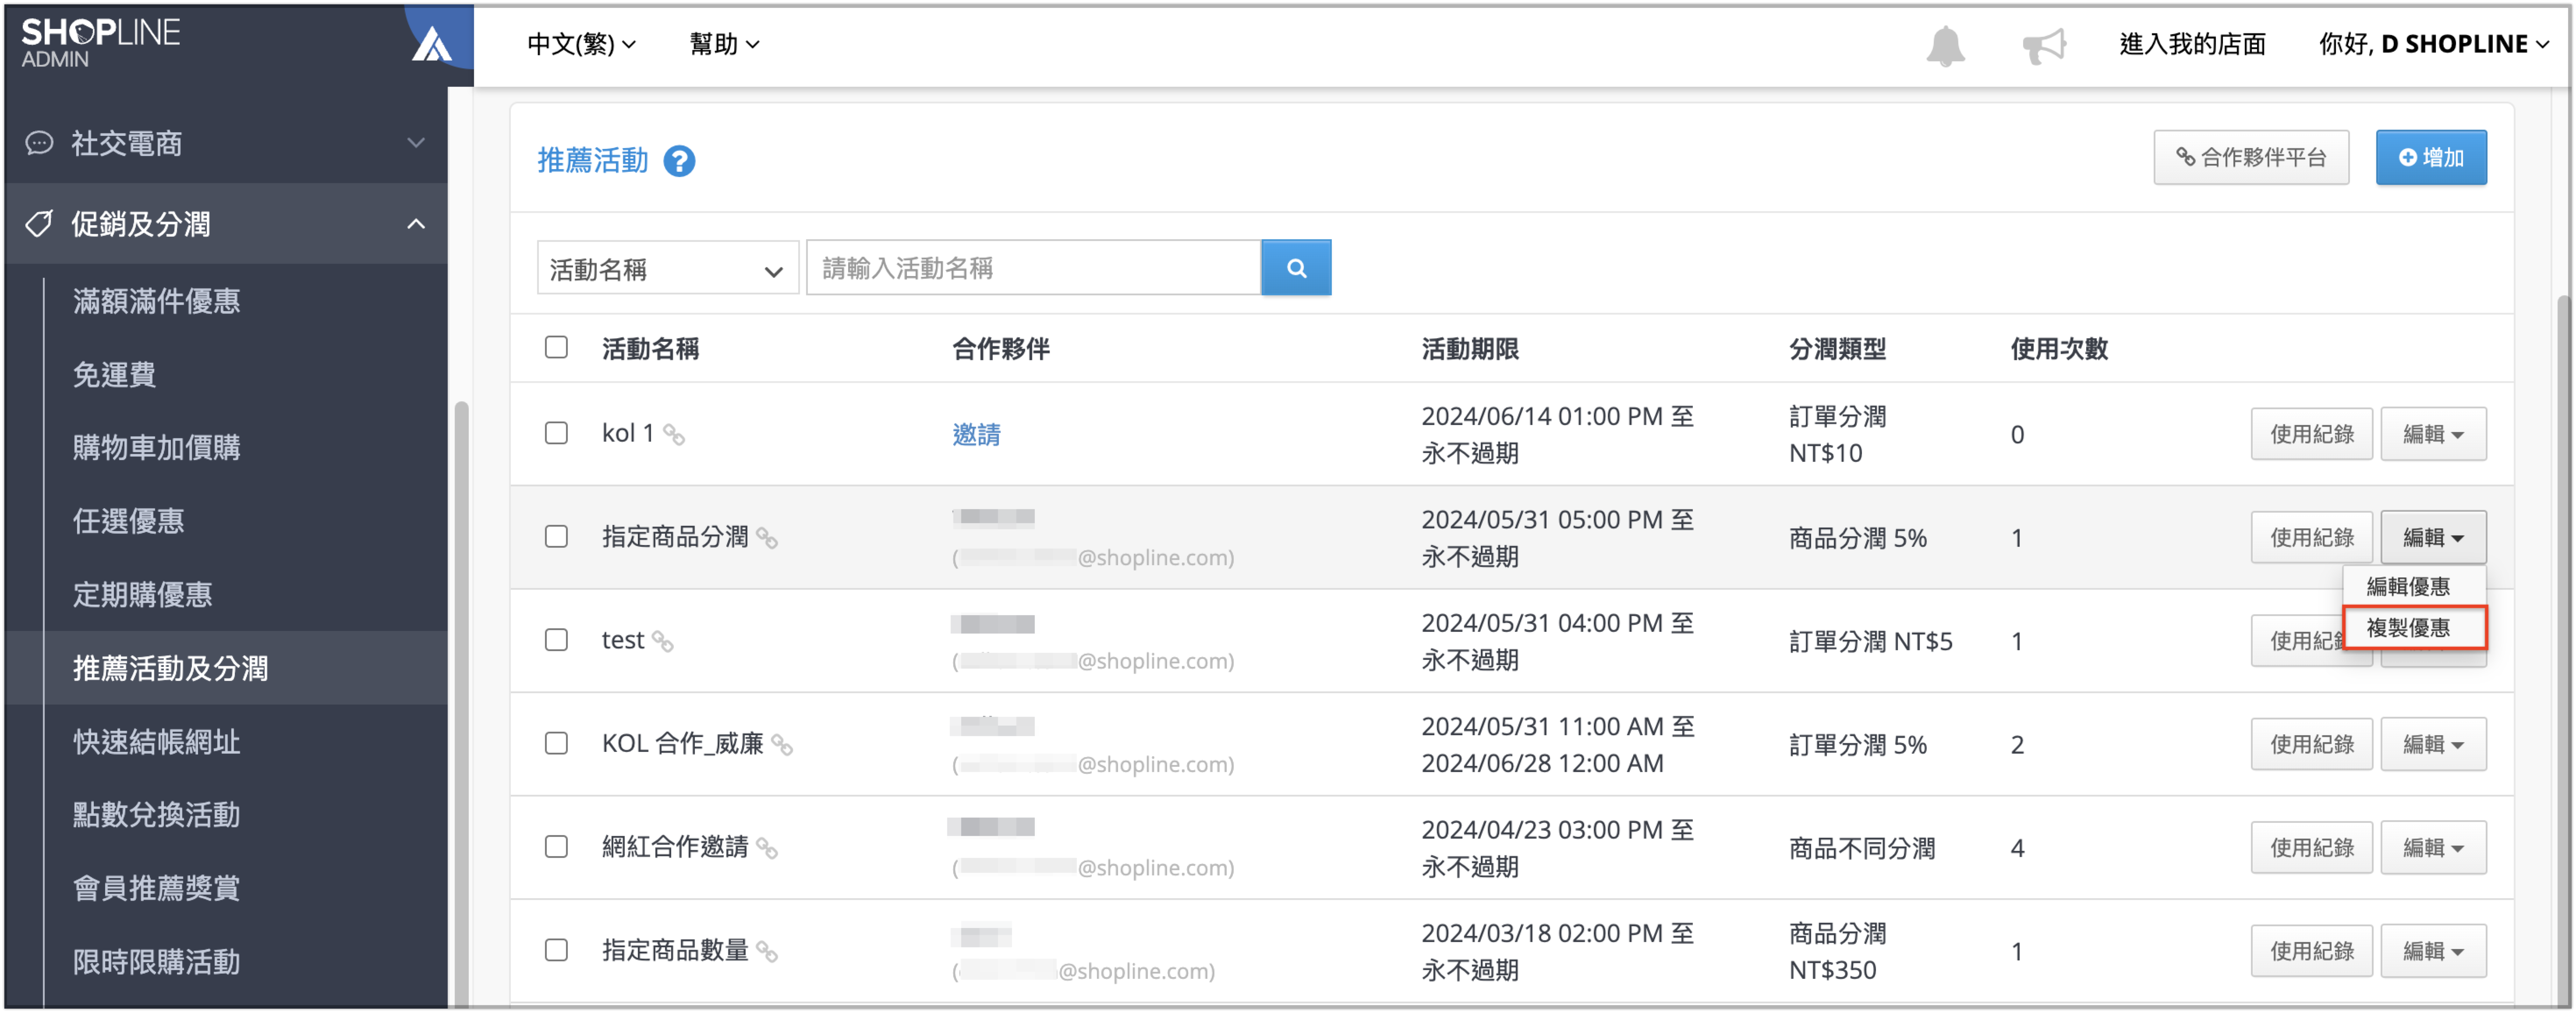Click the 推薦活動 page title
2576x1013 pixels.
click(593, 160)
